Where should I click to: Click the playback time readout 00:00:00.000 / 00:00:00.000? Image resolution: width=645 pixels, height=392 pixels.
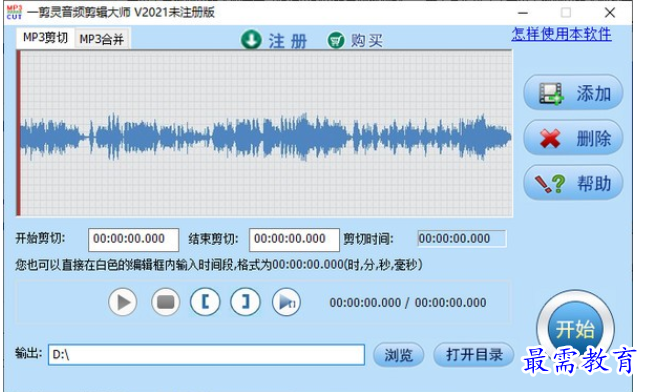point(408,303)
